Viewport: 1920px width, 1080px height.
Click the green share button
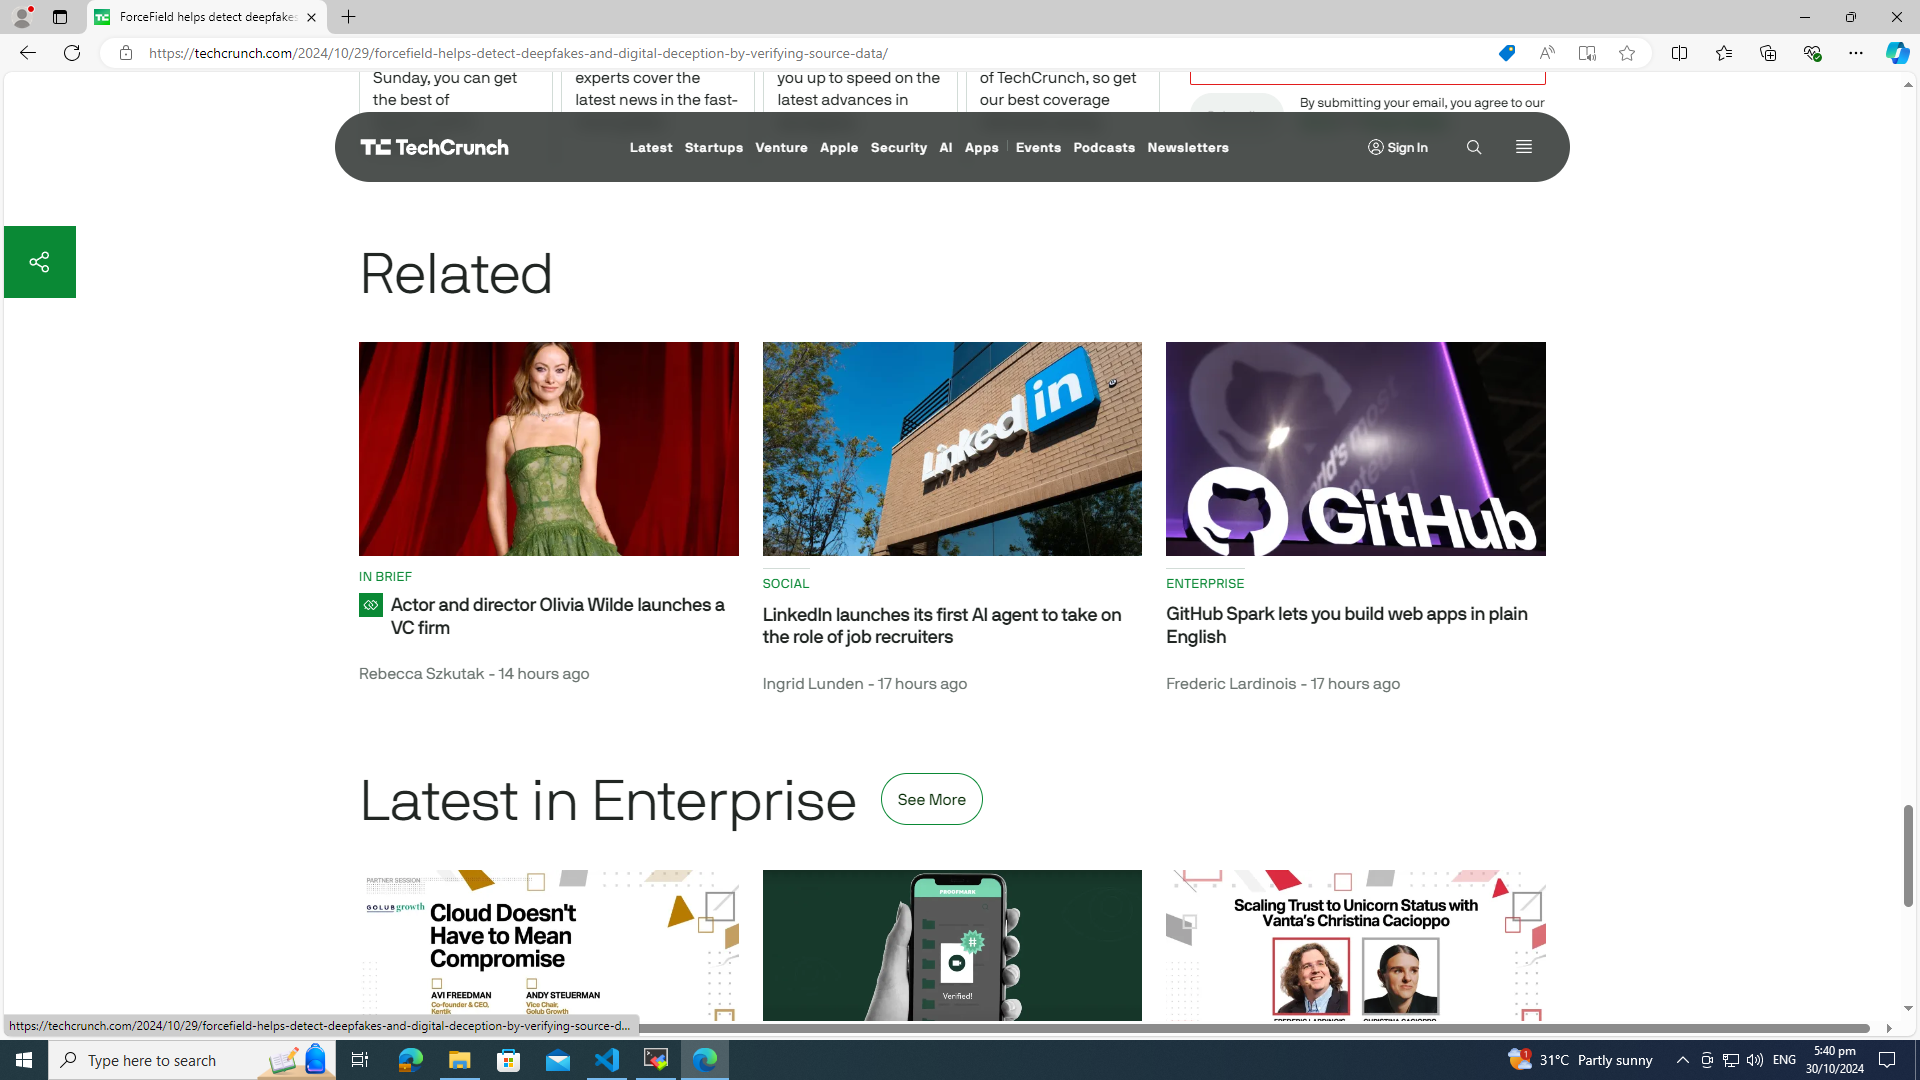39,262
